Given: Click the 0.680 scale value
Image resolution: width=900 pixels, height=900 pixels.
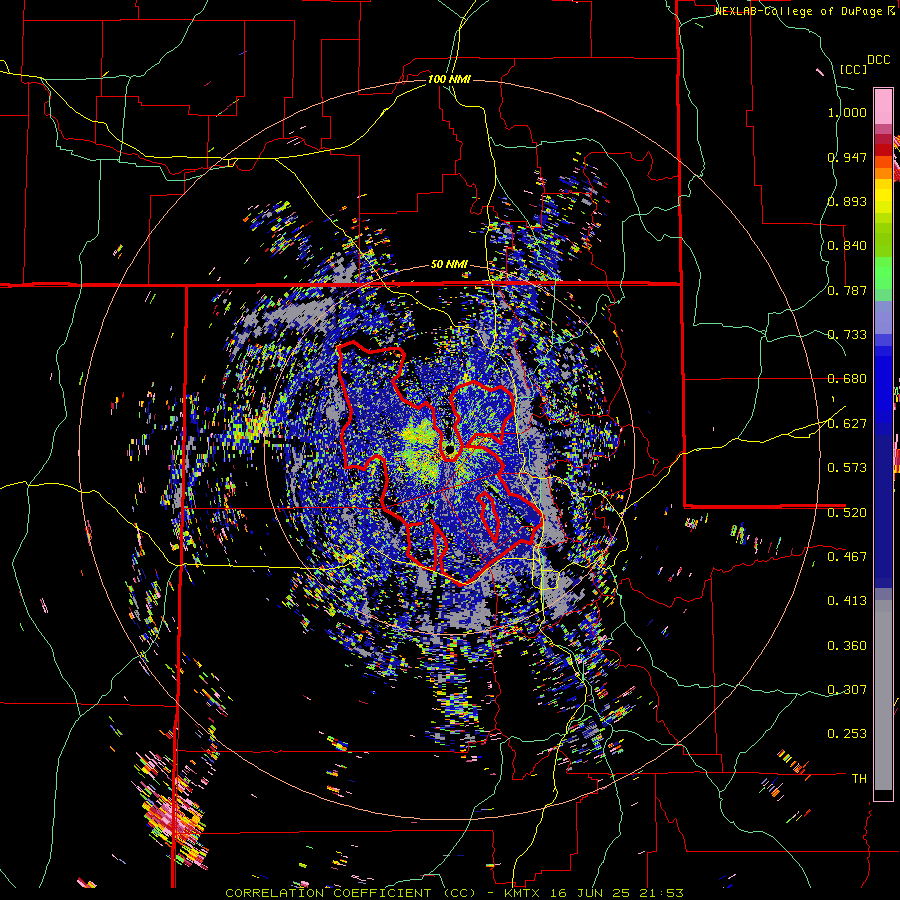Looking at the screenshot, I should point(847,378).
